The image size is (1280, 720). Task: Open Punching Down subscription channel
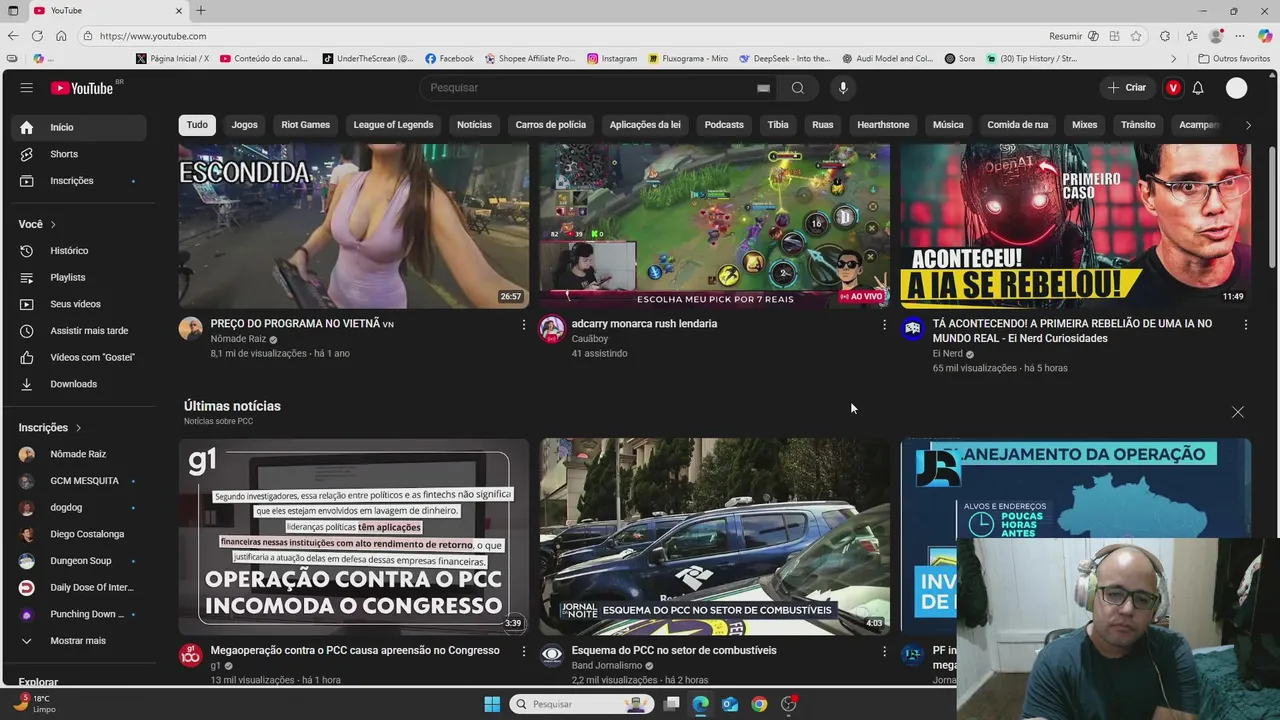[79, 614]
